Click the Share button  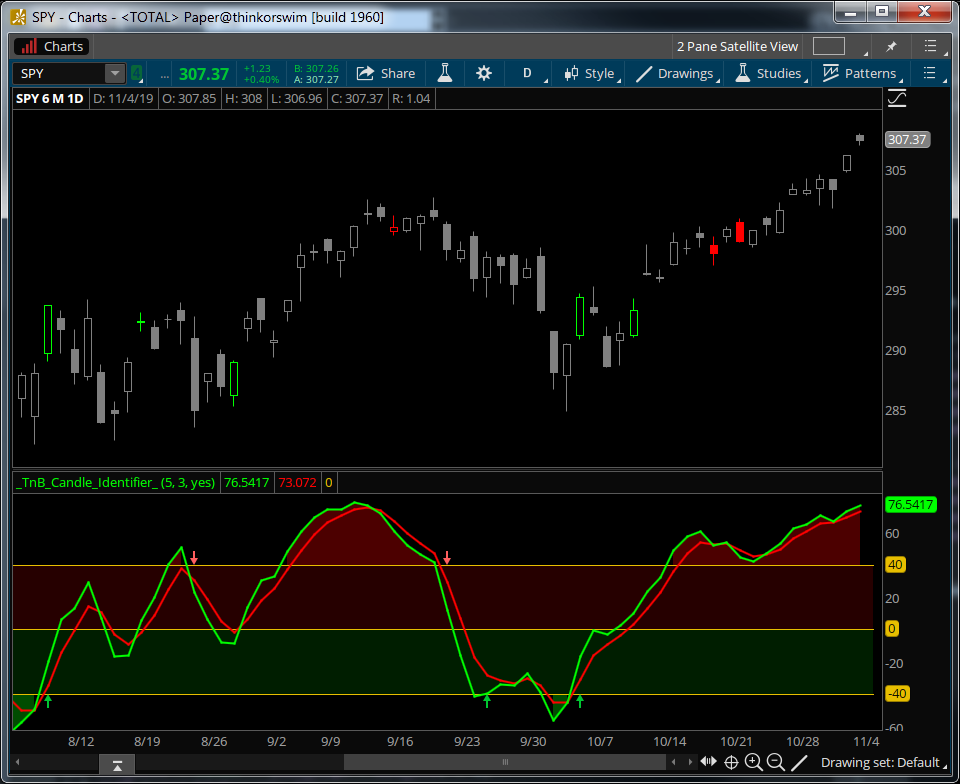point(386,73)
